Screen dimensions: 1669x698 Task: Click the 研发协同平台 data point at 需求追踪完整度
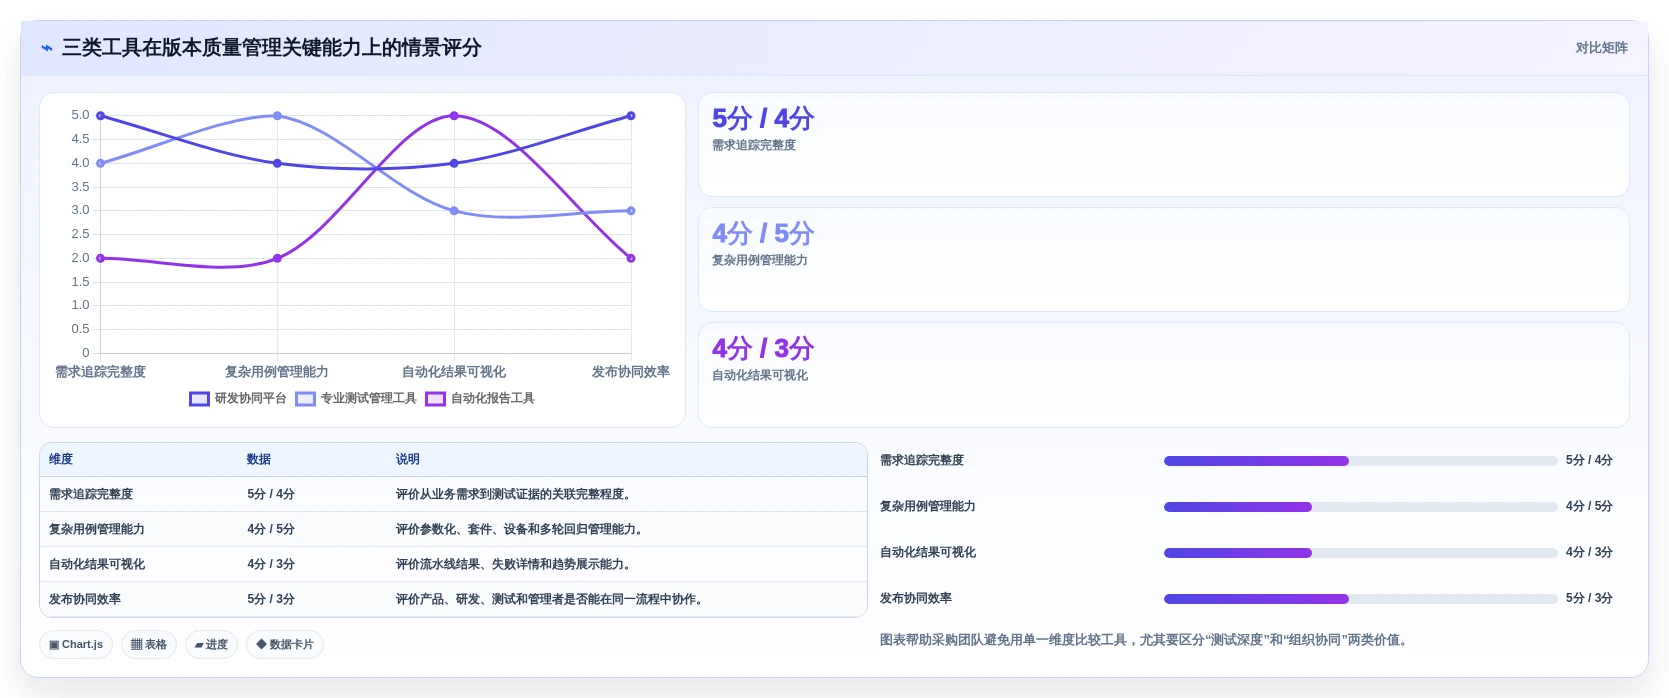coord(100,116)
